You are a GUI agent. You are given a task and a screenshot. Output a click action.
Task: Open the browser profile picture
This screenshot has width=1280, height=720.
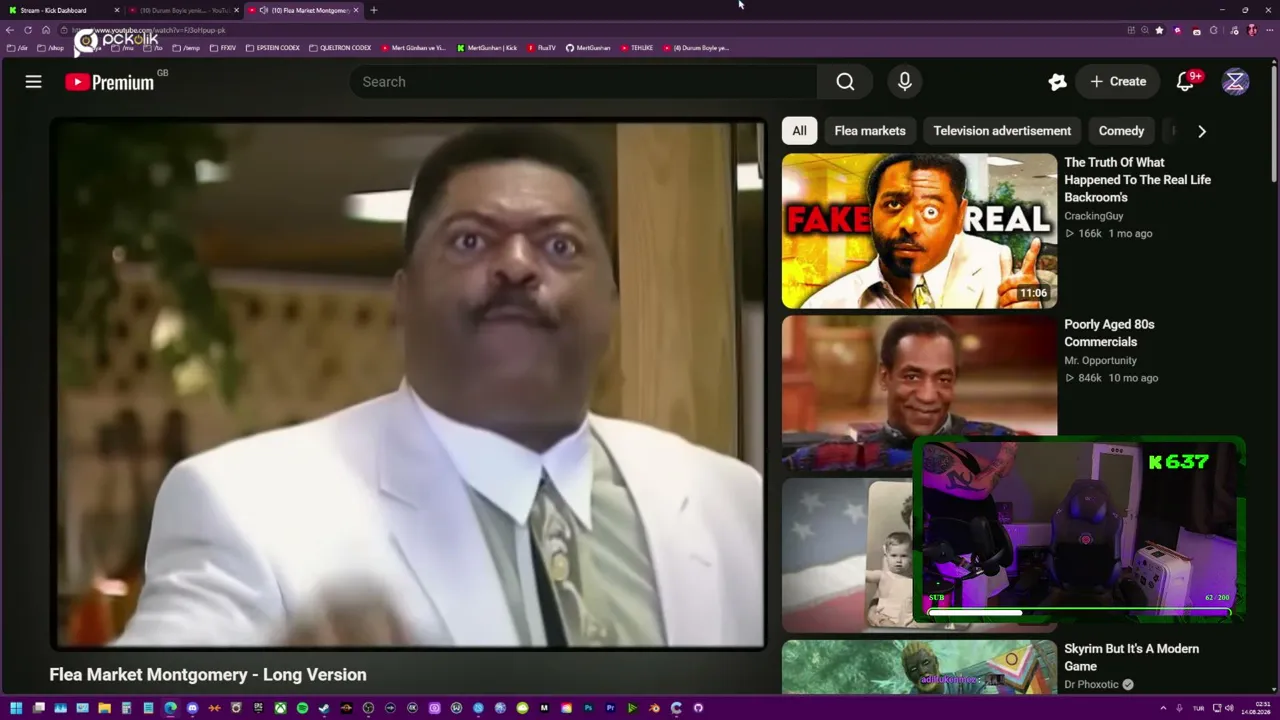coord(1251,30)
